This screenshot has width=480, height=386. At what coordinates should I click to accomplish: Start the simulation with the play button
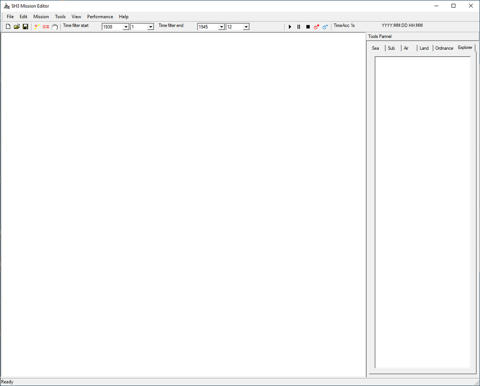(290, 27)
